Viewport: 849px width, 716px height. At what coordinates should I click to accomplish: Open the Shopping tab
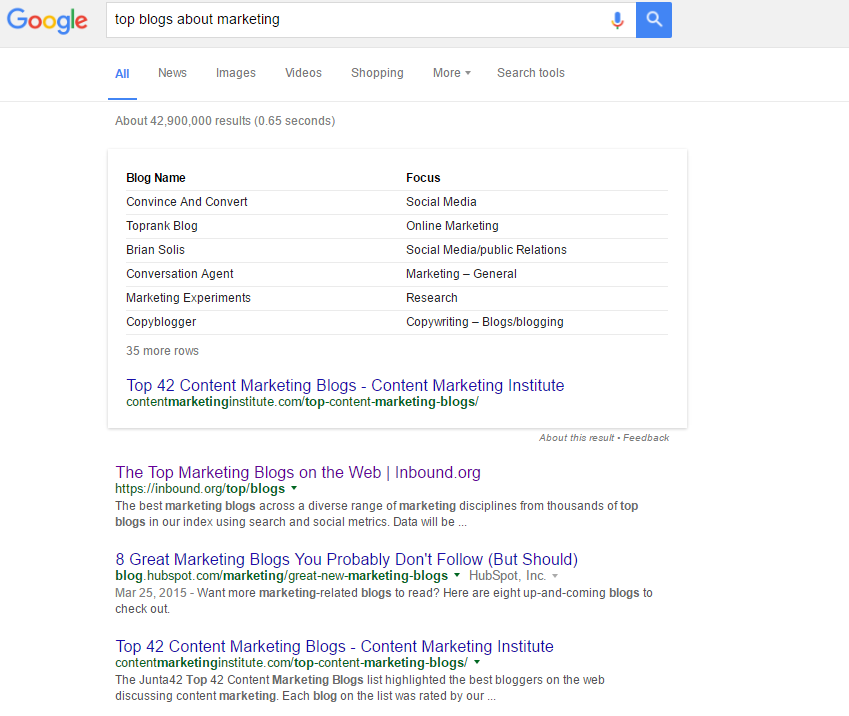click(377, 73)
